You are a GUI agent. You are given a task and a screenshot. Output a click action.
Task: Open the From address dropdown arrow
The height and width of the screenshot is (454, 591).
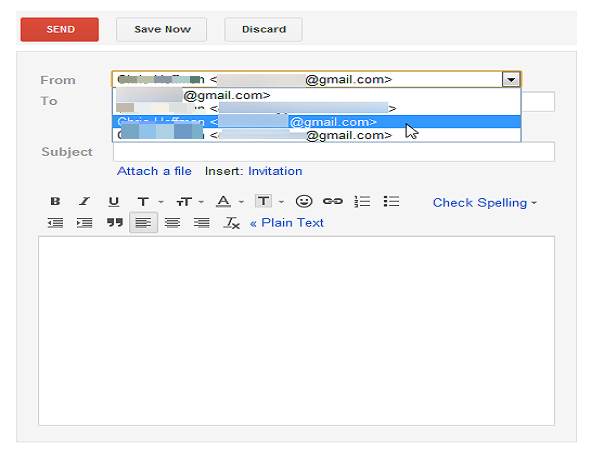511,79
